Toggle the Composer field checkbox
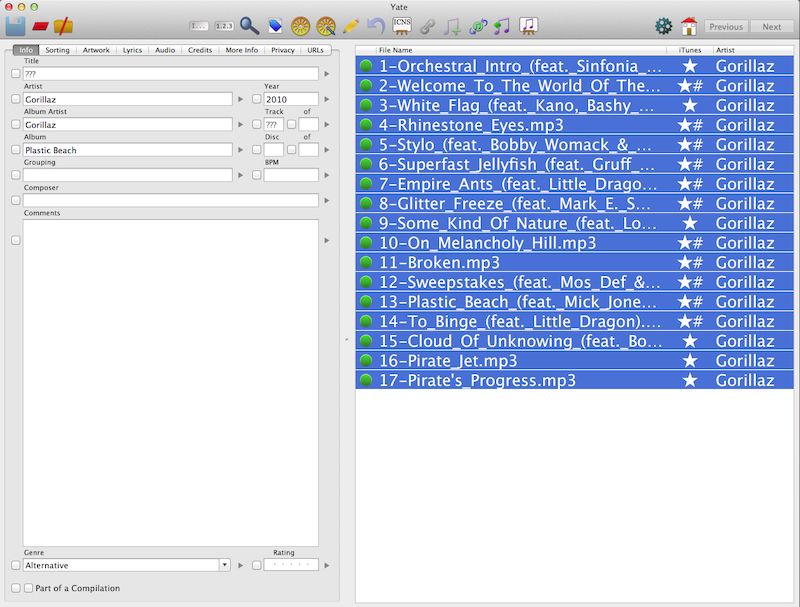The height and width of the screenshot is (607, 800). [16, 200]
